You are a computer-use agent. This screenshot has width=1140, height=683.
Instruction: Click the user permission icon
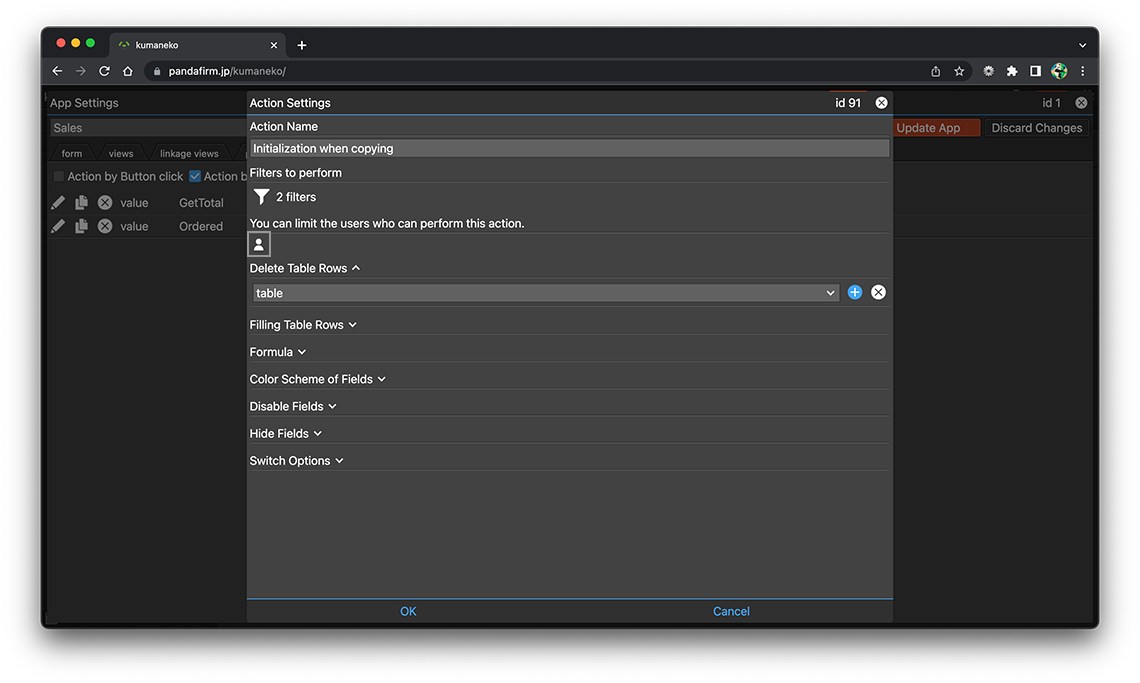pyautogui.click(x=259, y=244)
